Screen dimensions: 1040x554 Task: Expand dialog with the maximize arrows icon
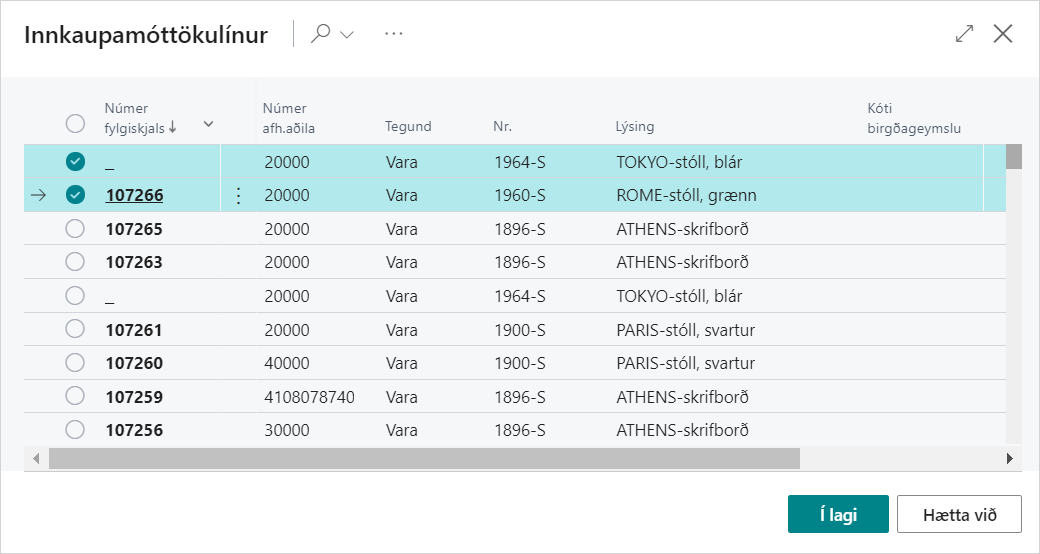pyautogui.click(x=964, y=34)
